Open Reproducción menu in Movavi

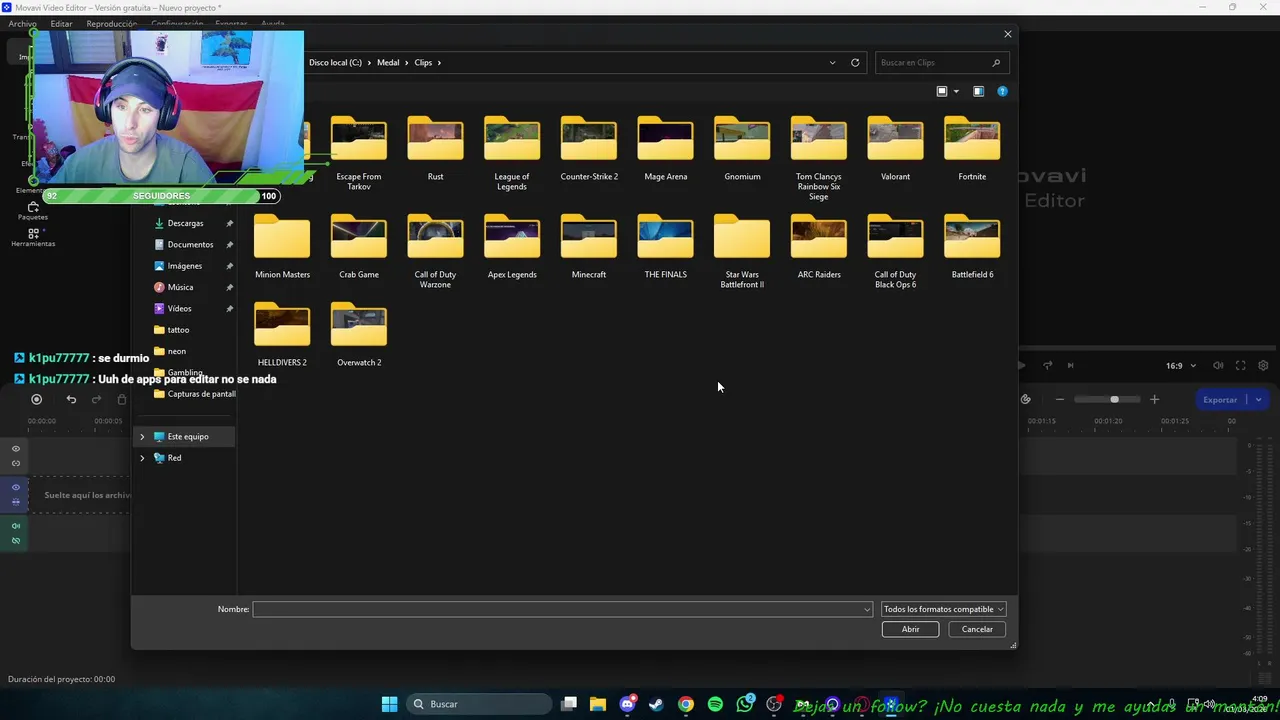point(112,24)
